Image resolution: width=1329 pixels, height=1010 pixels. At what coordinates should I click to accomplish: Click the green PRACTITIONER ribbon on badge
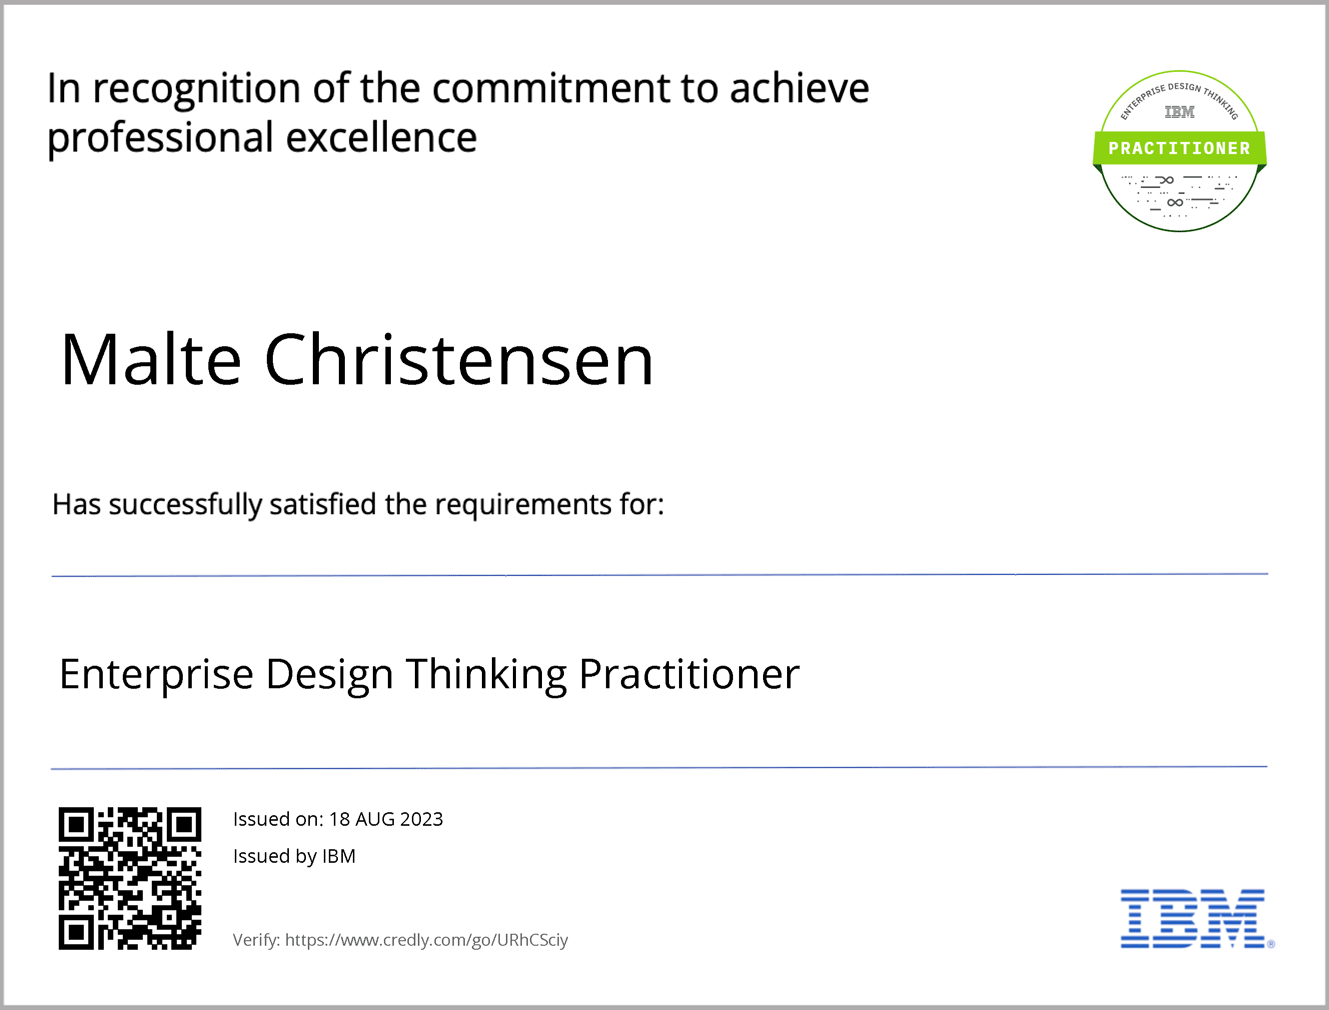(x=1180, y=148)
